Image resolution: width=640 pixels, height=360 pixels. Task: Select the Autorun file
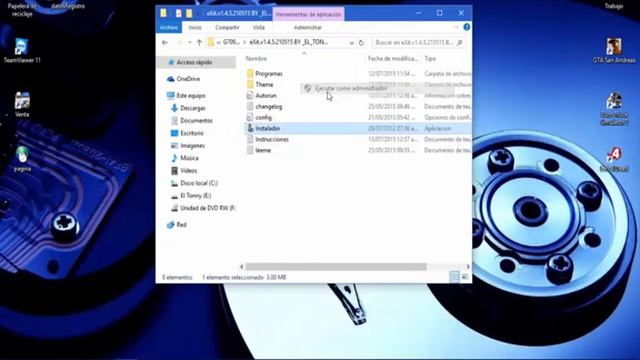266,96
